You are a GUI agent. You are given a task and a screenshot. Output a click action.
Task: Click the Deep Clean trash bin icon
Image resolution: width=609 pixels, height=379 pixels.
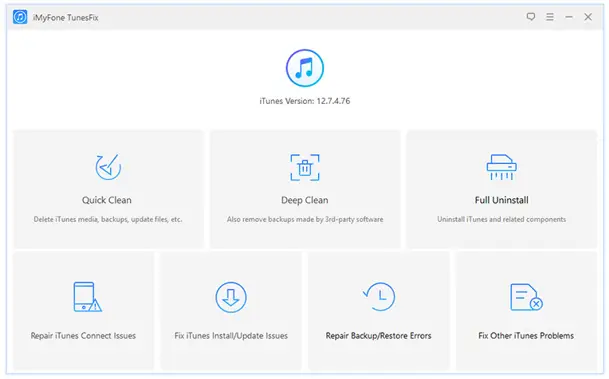(305, 167)
